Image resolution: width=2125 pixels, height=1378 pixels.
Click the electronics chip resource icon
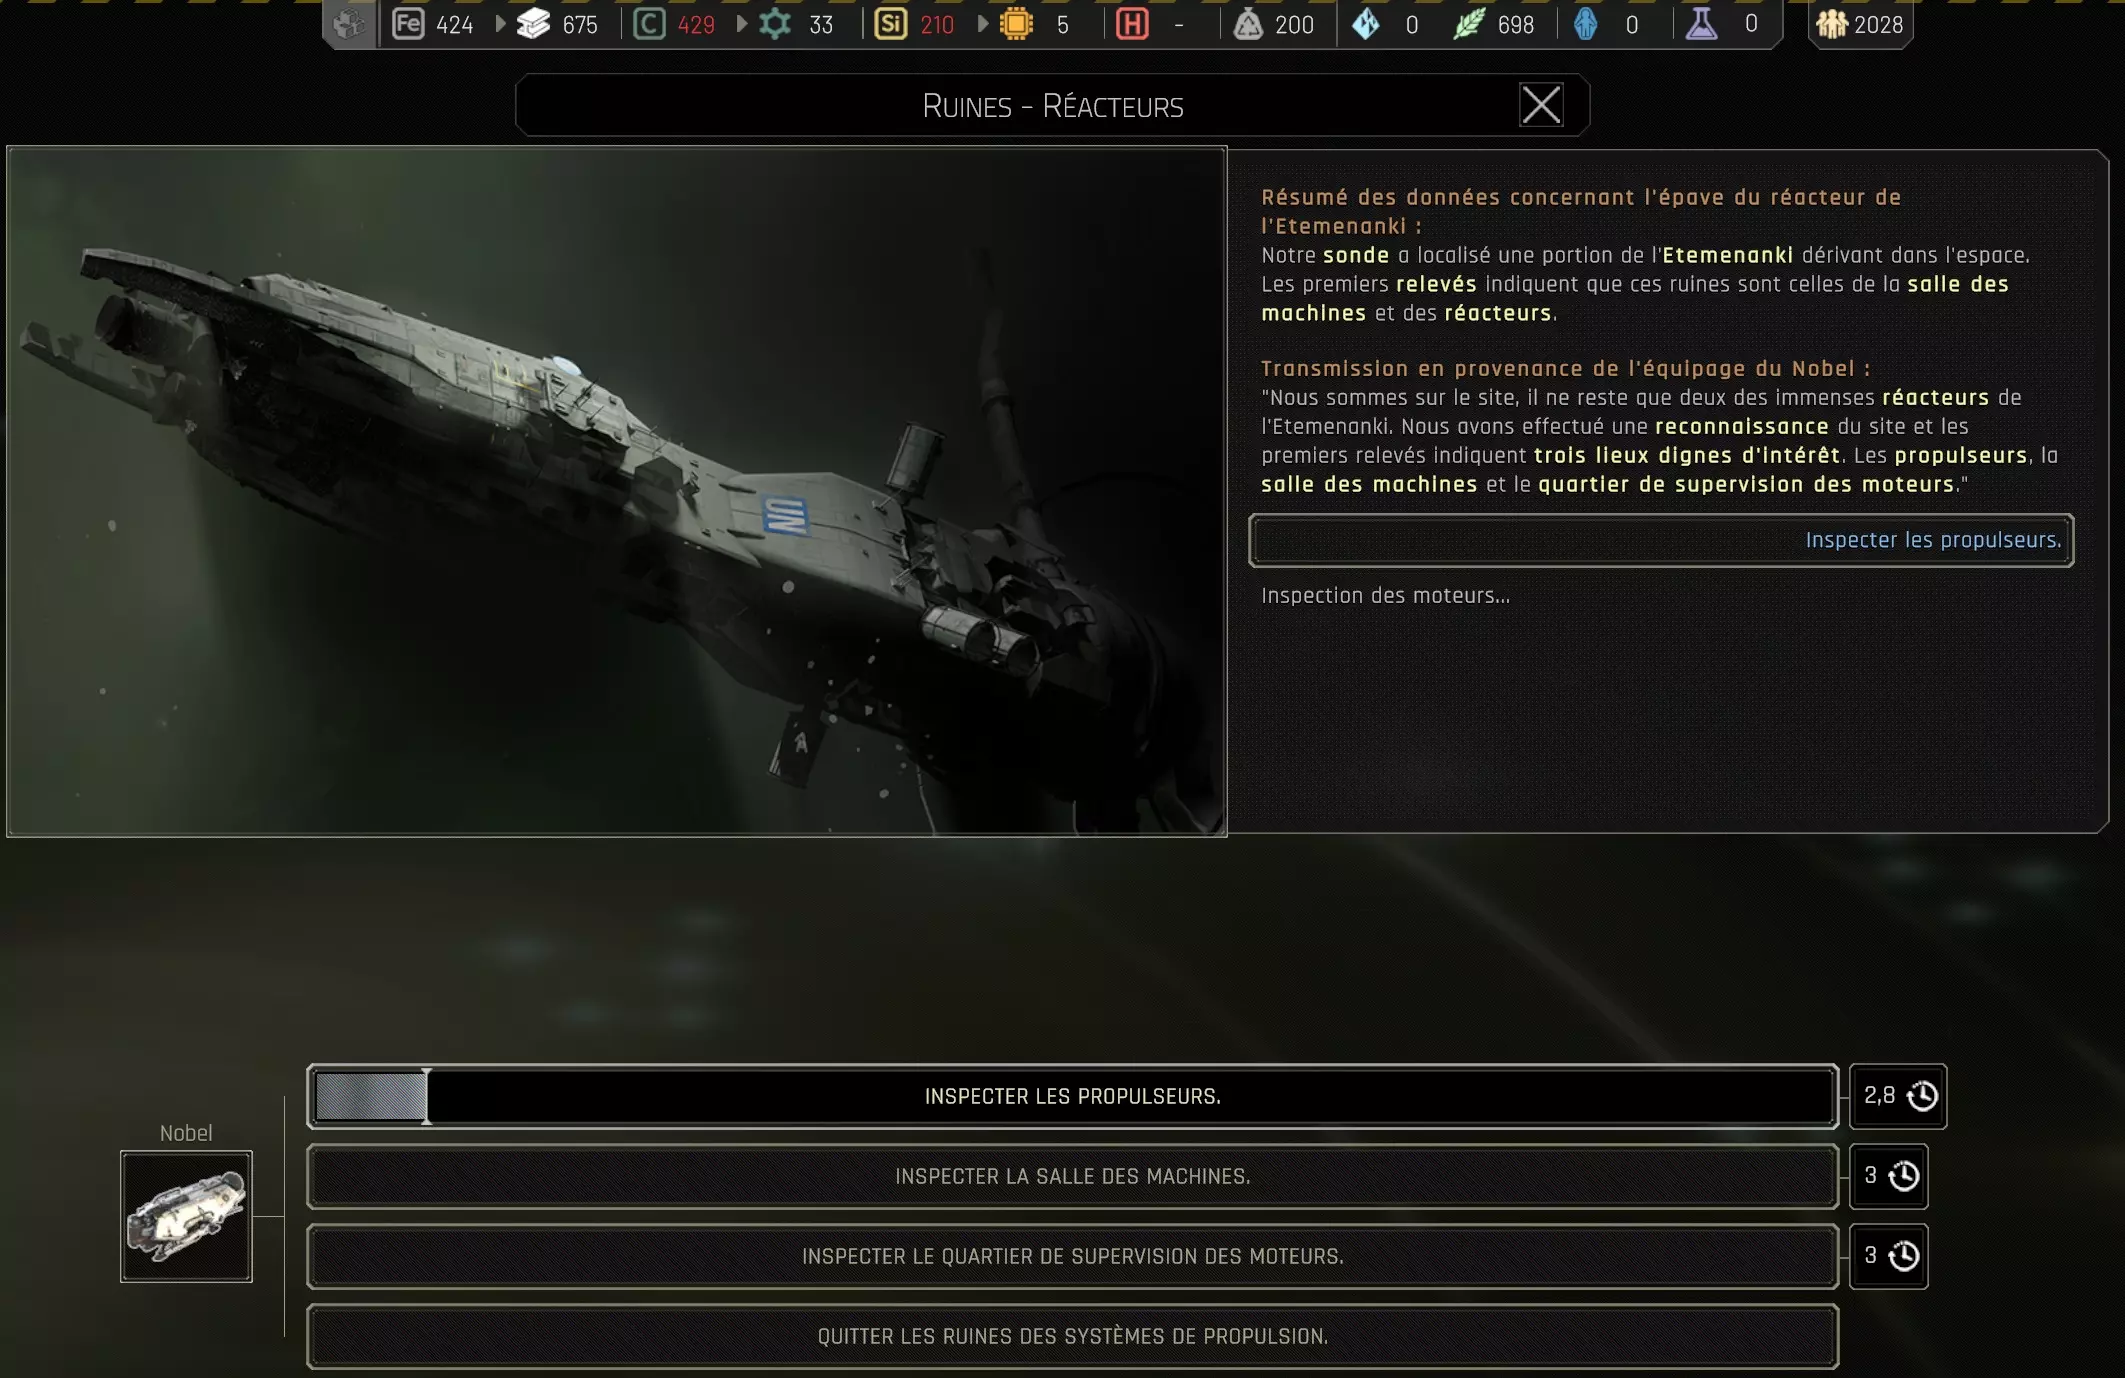(x=1016, y=24)
